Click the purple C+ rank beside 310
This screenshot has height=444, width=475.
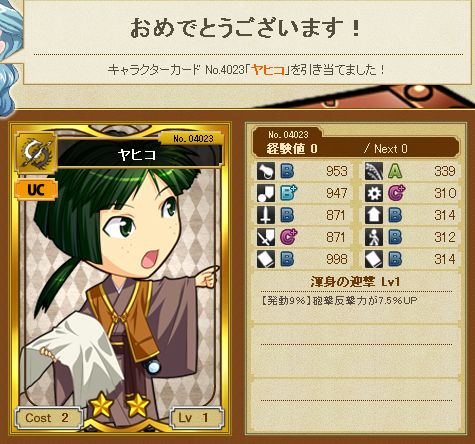(x=396, y=193)
